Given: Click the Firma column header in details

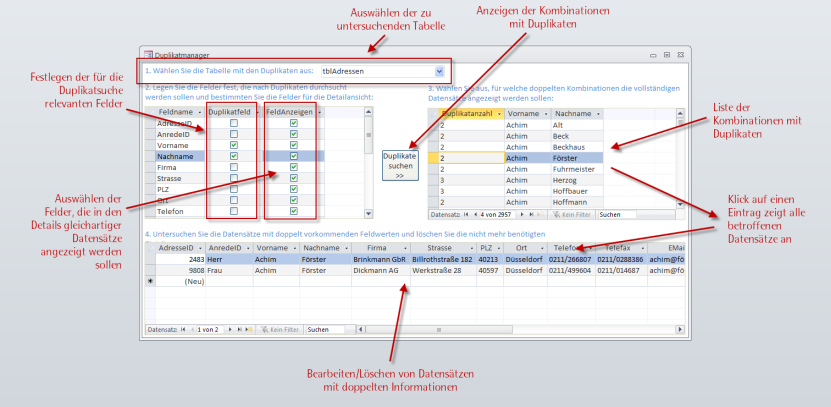Looking at the screenshot, I should [375, 247].
